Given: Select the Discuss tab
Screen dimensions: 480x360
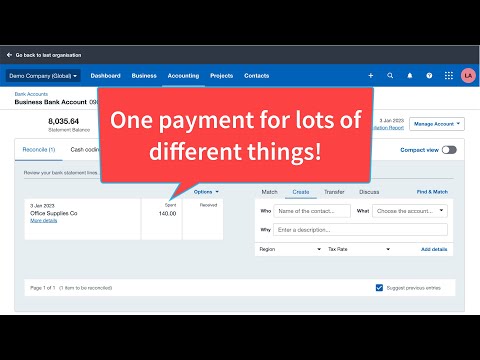Looking at the screenshot, I should click(x=369, y=192).
